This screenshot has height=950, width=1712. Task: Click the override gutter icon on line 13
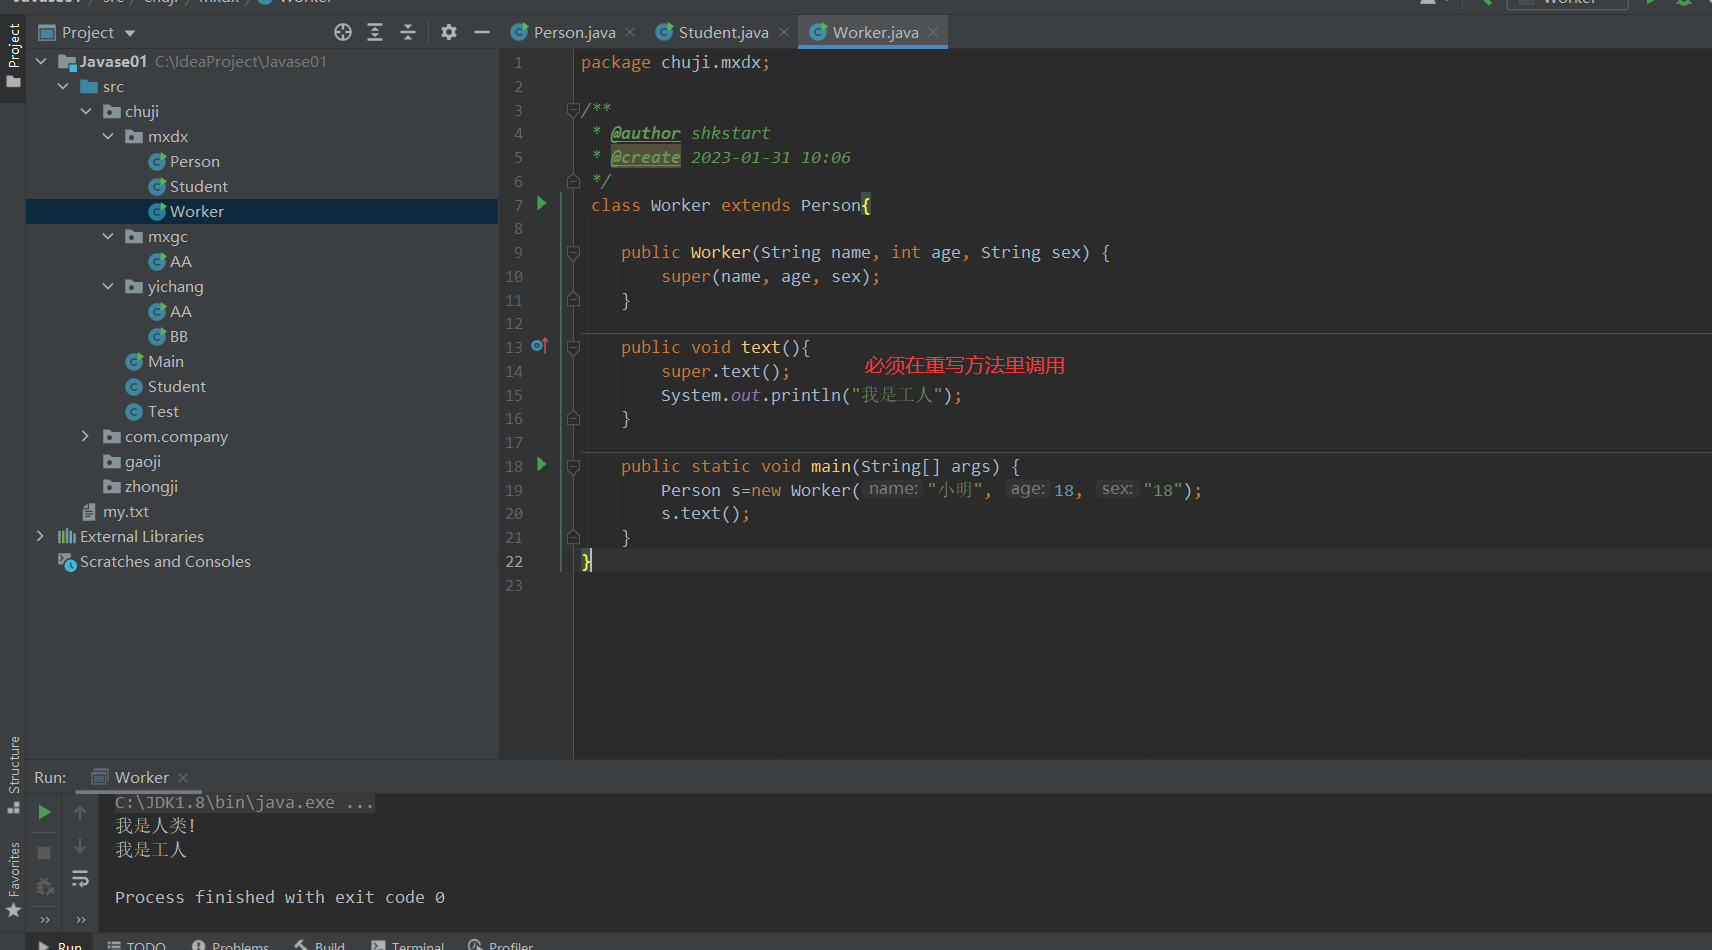(x=539, y=346)
